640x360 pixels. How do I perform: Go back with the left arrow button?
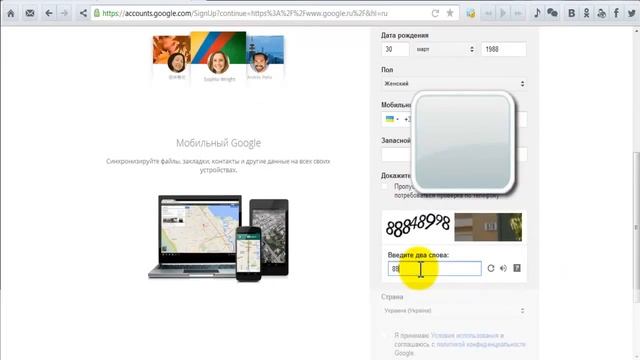49,13
